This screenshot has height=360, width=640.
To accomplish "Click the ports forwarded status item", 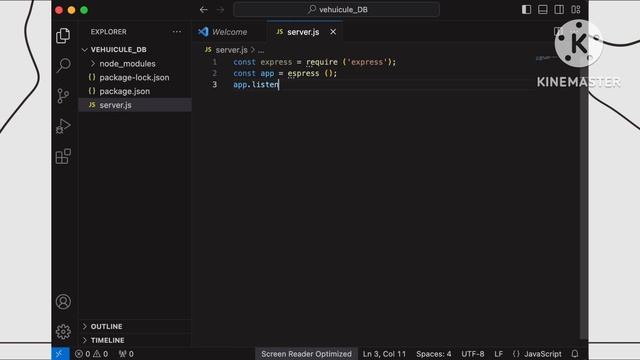I will coord(126,354).
